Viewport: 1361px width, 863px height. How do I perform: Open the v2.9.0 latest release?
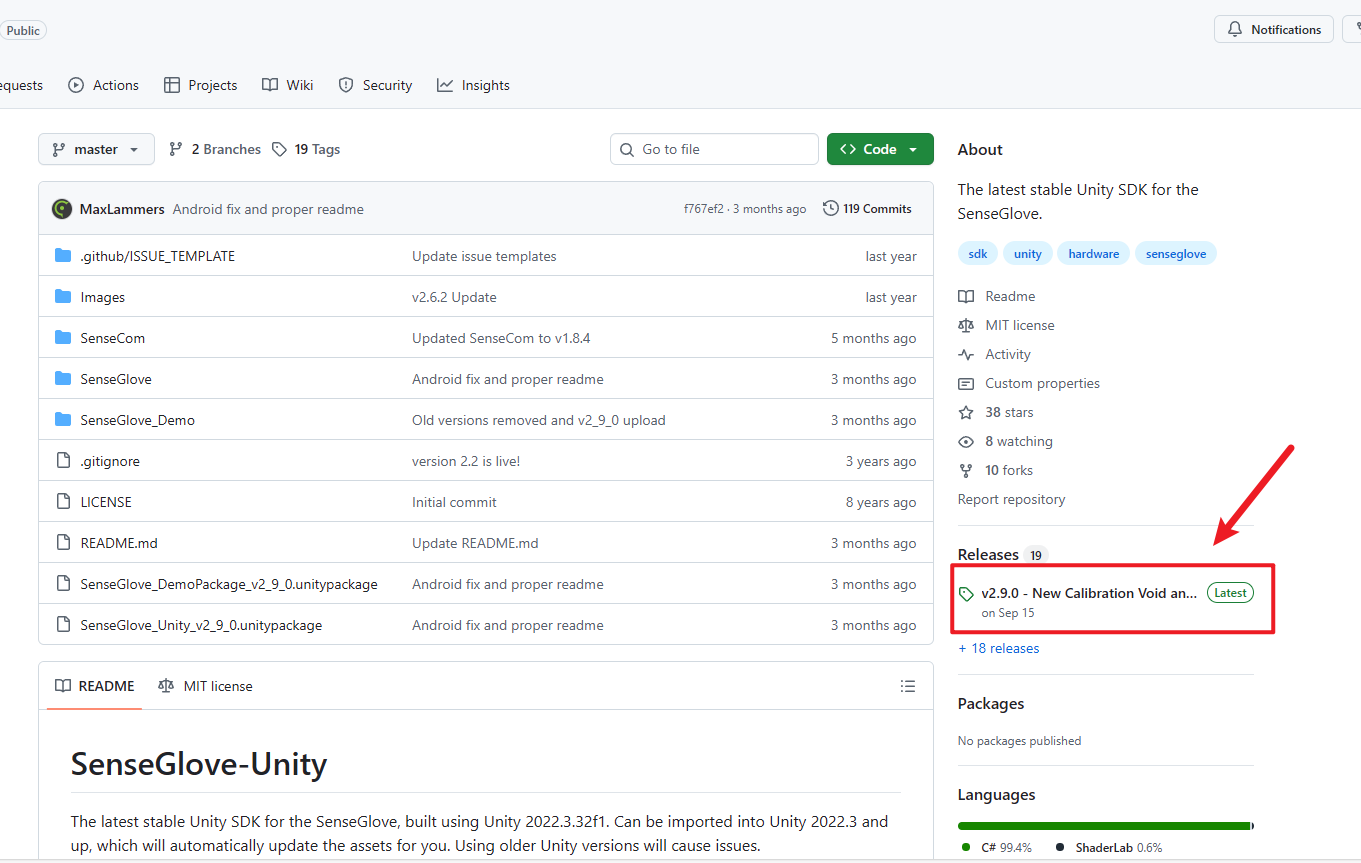pyautogui.click(x=1106, y=602)
